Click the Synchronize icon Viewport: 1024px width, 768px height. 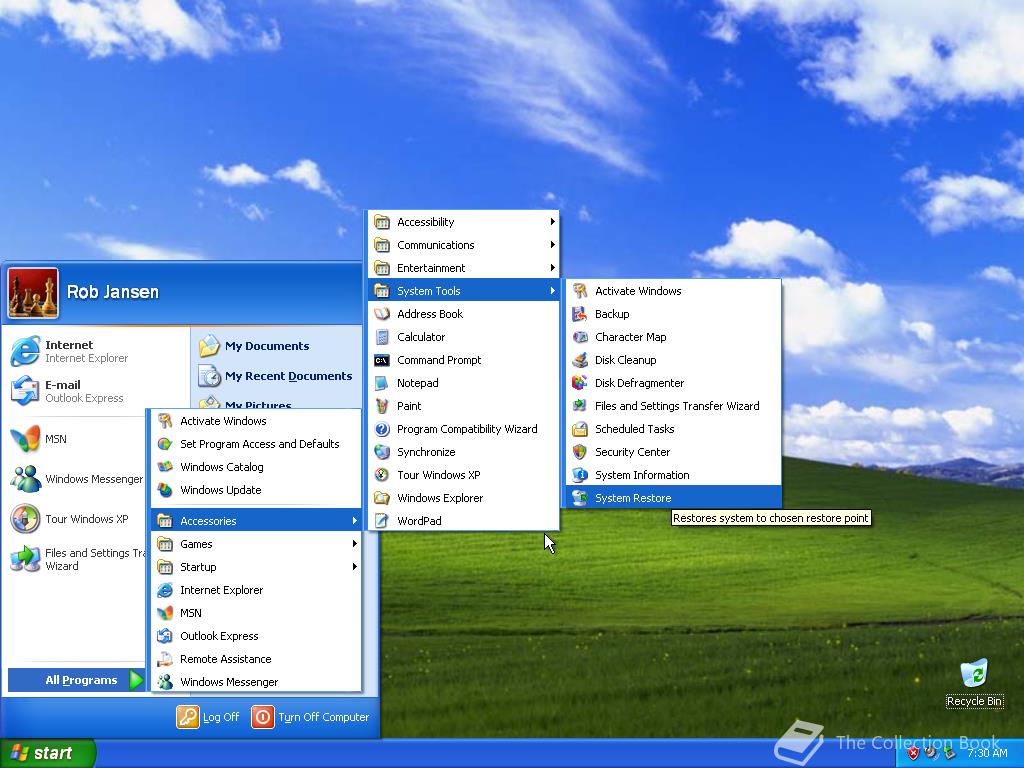coord(382,452)
